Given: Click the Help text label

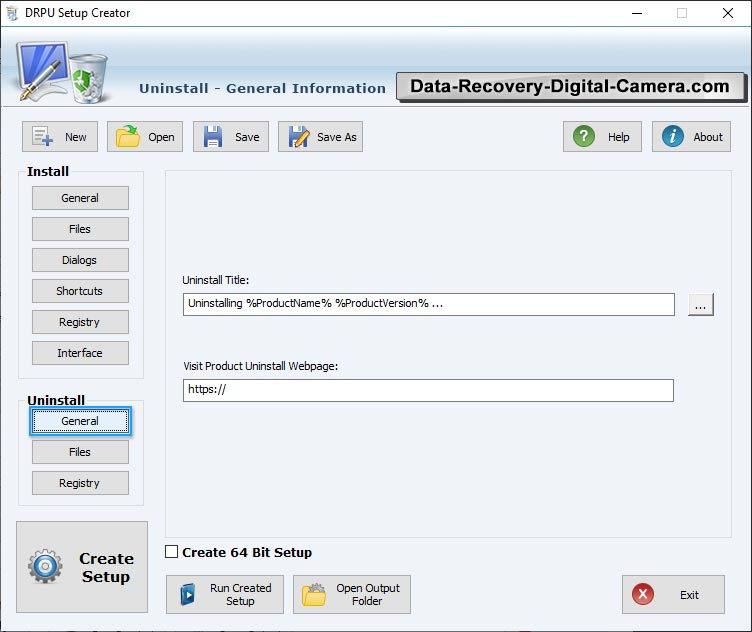Looking at the screenshot, I should (619, 137).
